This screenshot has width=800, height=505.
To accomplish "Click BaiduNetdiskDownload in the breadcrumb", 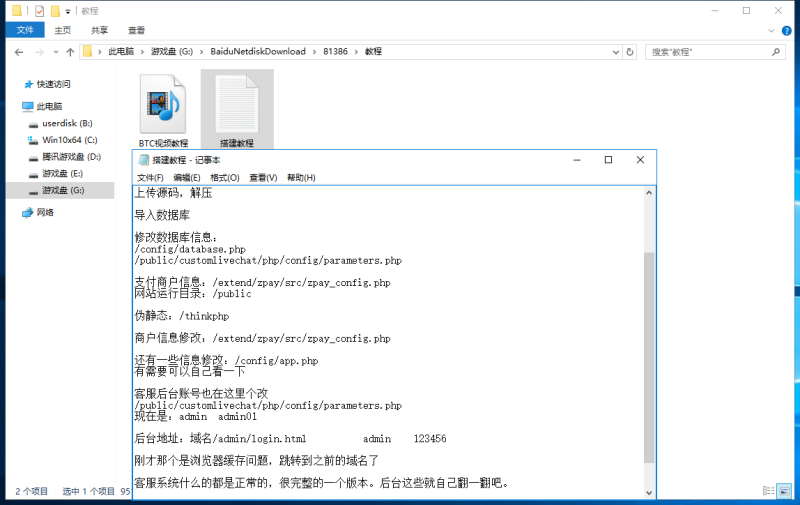I will [258, 52].
